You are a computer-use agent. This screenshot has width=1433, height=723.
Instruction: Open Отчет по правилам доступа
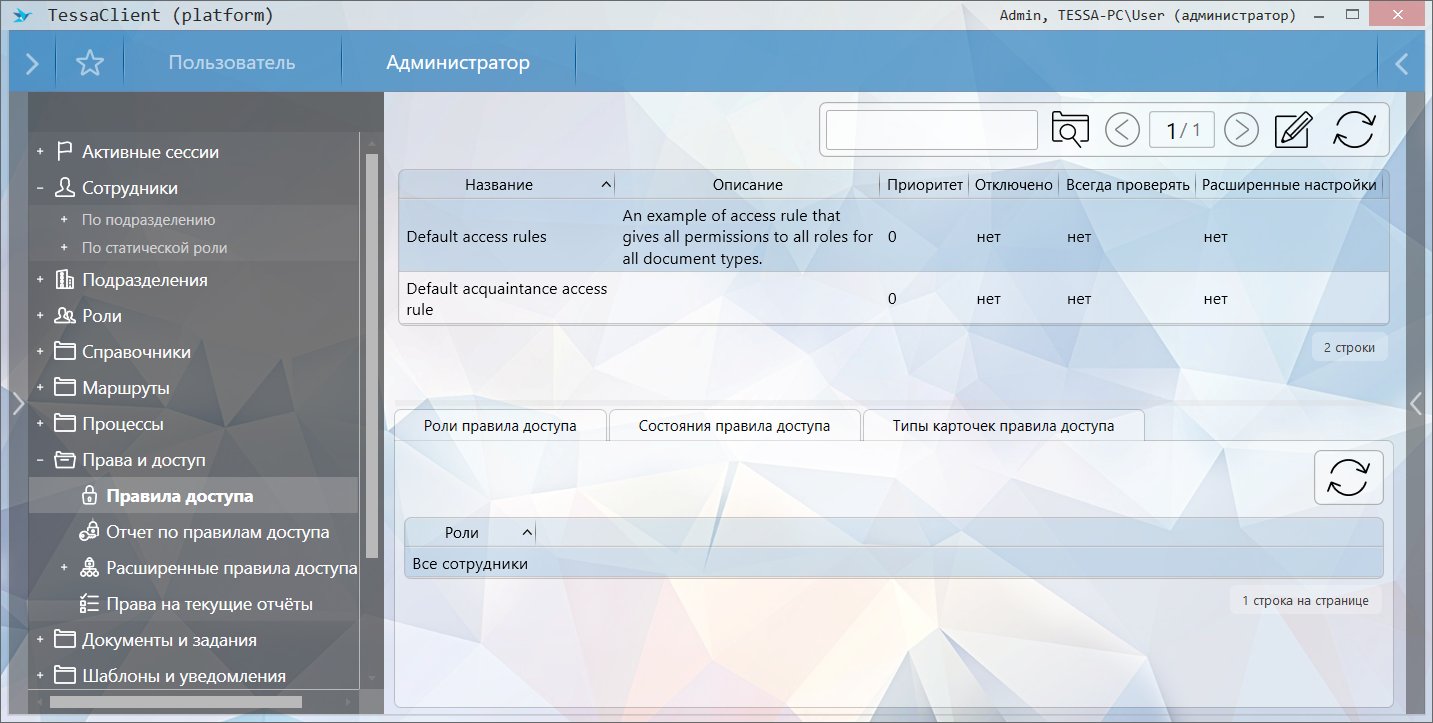tap(217, 532)
